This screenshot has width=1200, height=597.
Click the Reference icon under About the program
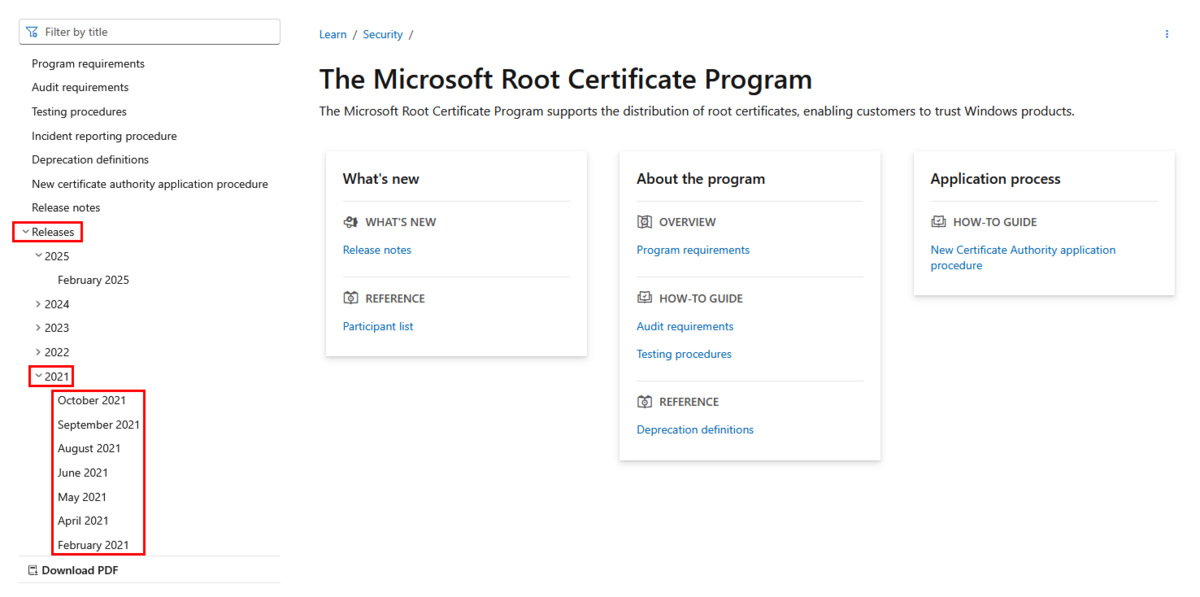(644, 402)
